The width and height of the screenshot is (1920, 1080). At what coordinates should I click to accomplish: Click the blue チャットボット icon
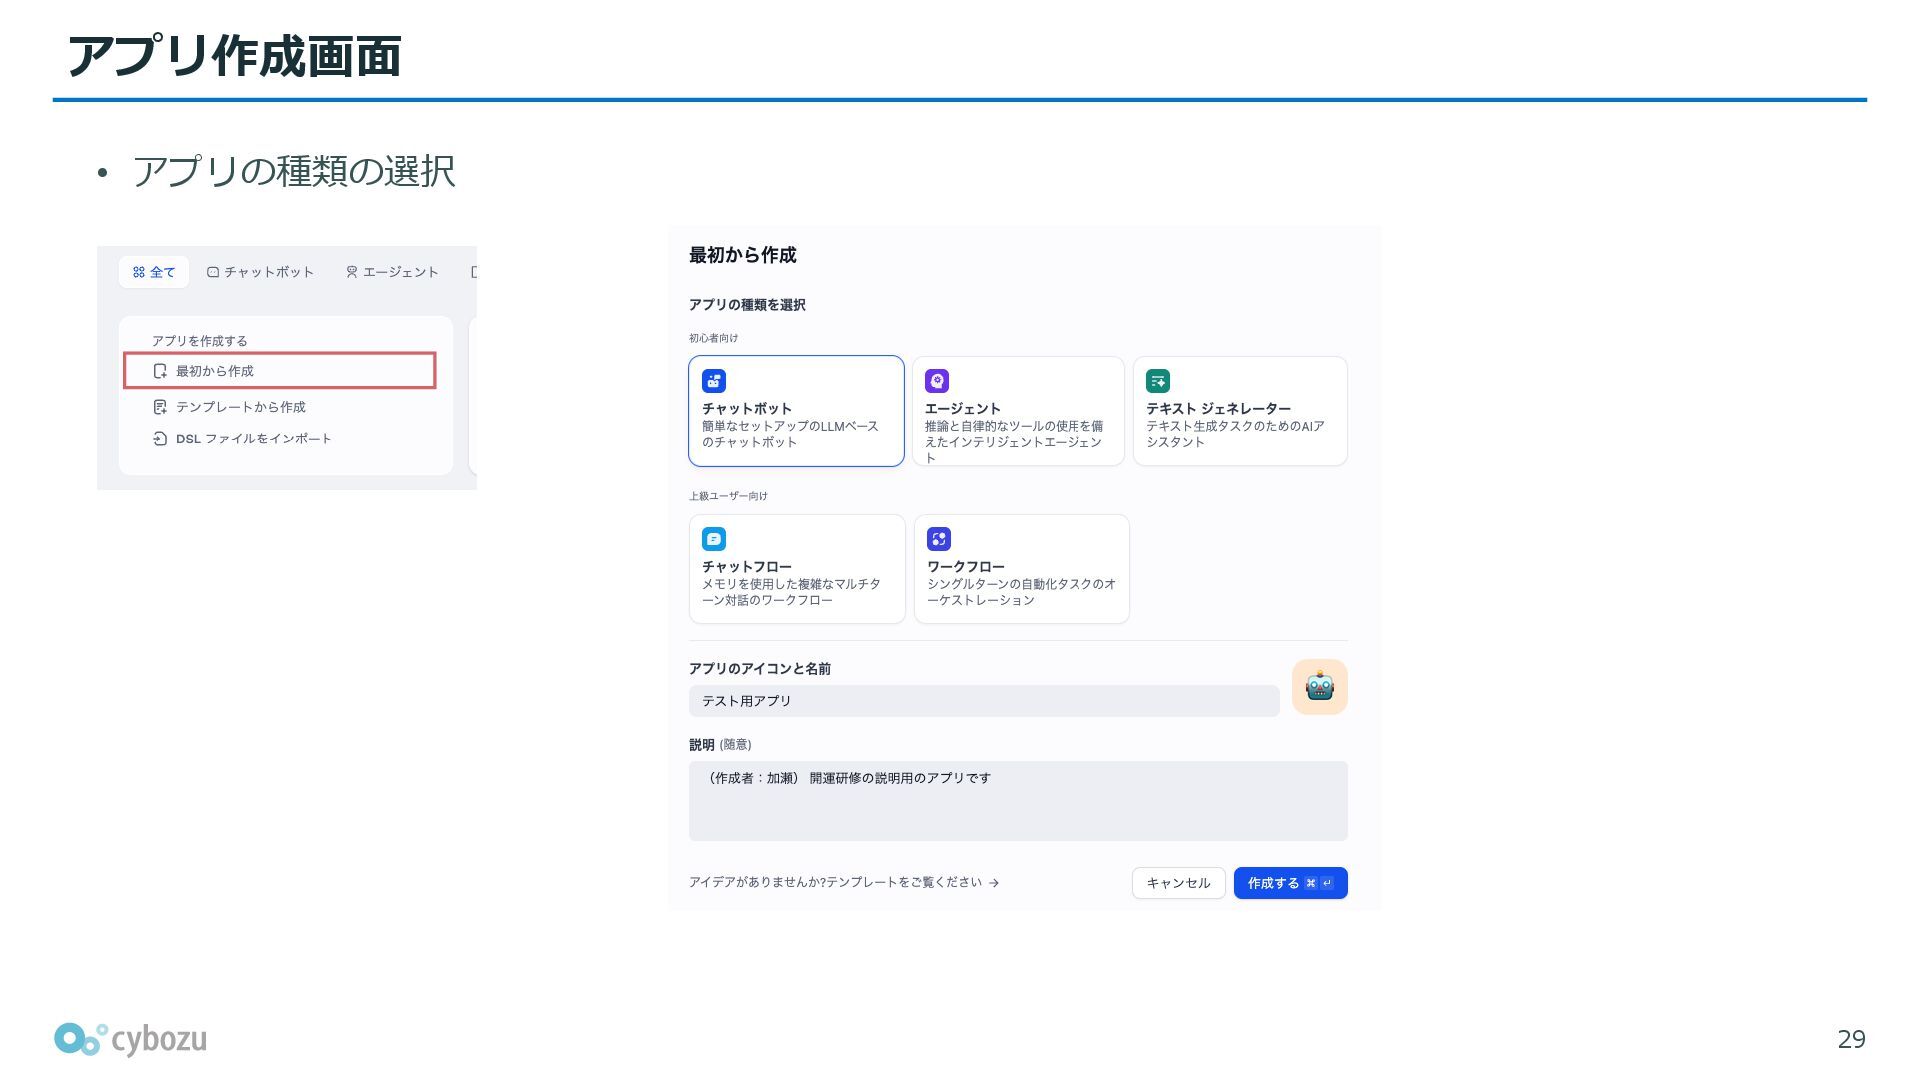click(714, 381)
